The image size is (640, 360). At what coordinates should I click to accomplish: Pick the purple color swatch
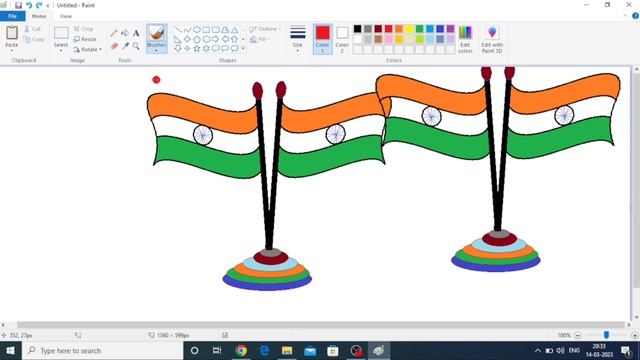(451, 29)
